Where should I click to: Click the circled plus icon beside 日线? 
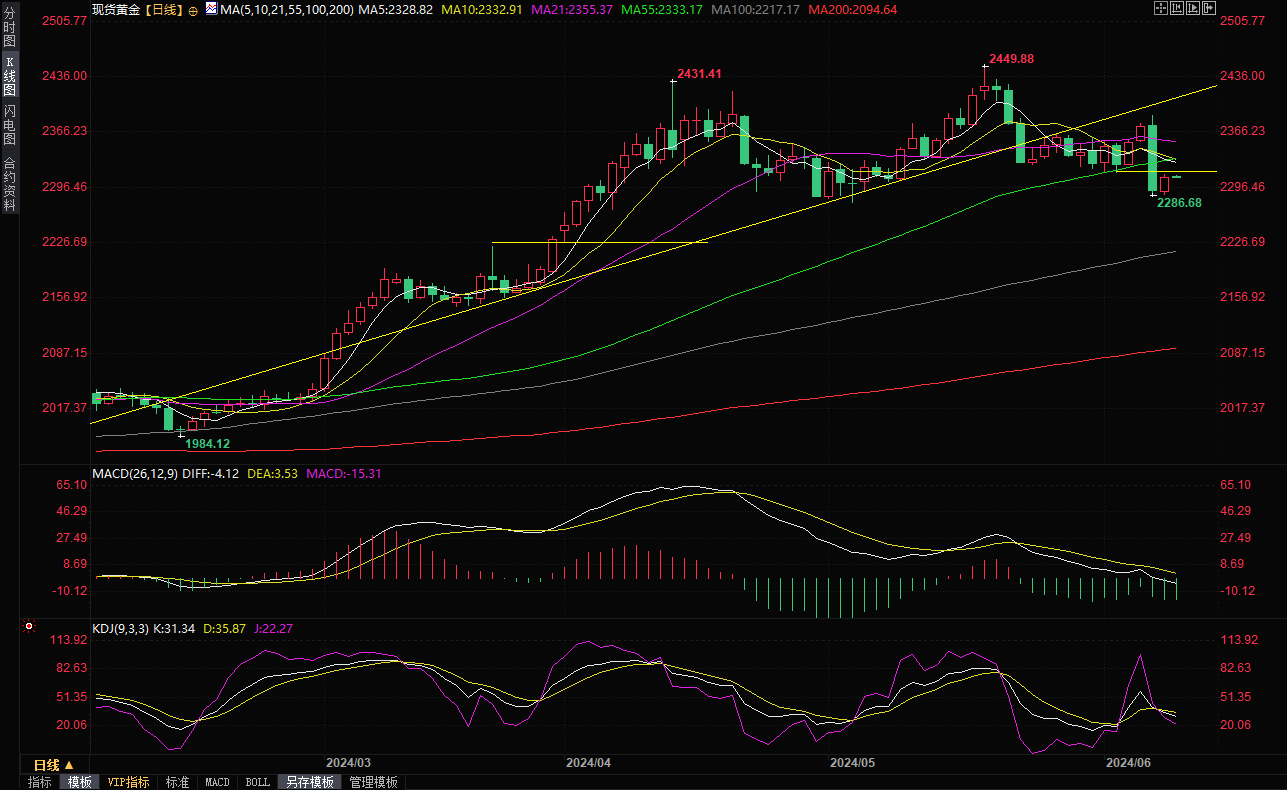(x=193, y=9)
